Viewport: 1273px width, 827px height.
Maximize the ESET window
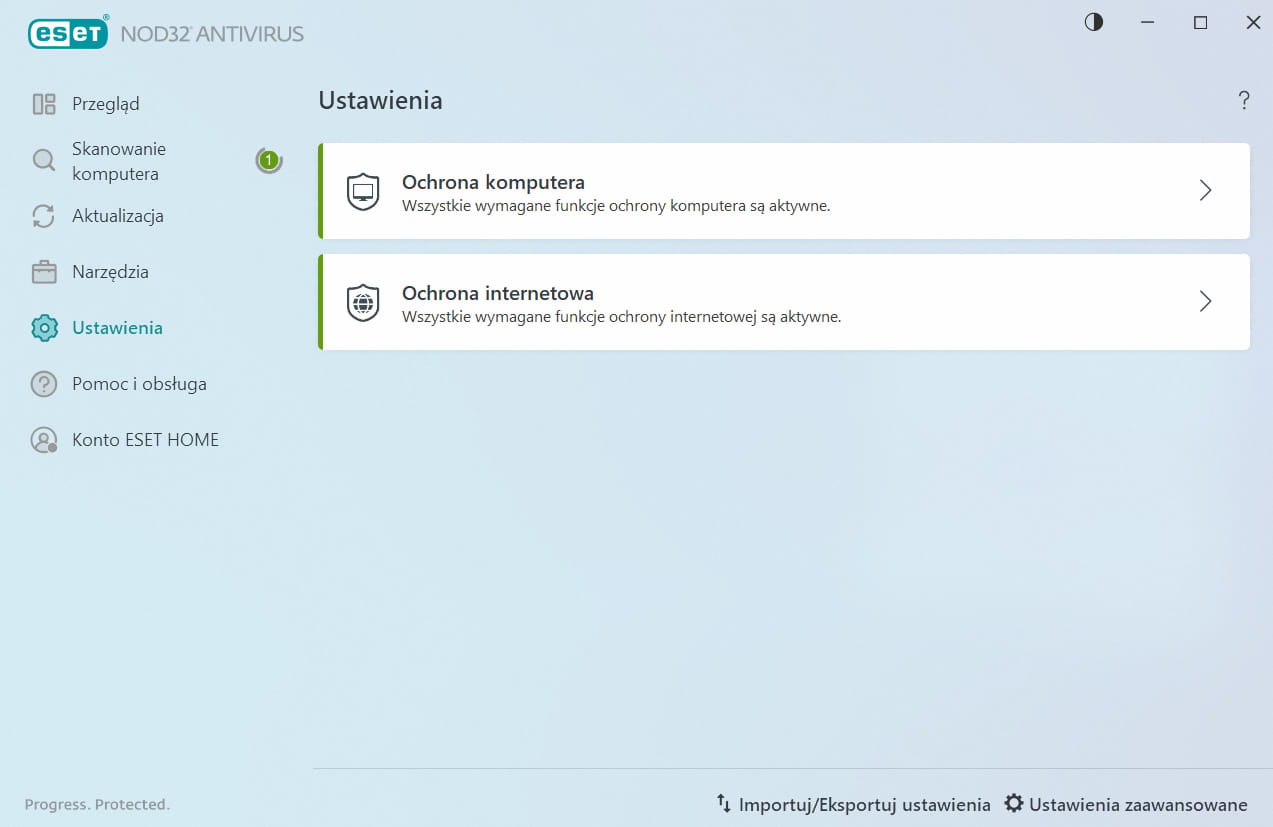[x=1200, y=22]
